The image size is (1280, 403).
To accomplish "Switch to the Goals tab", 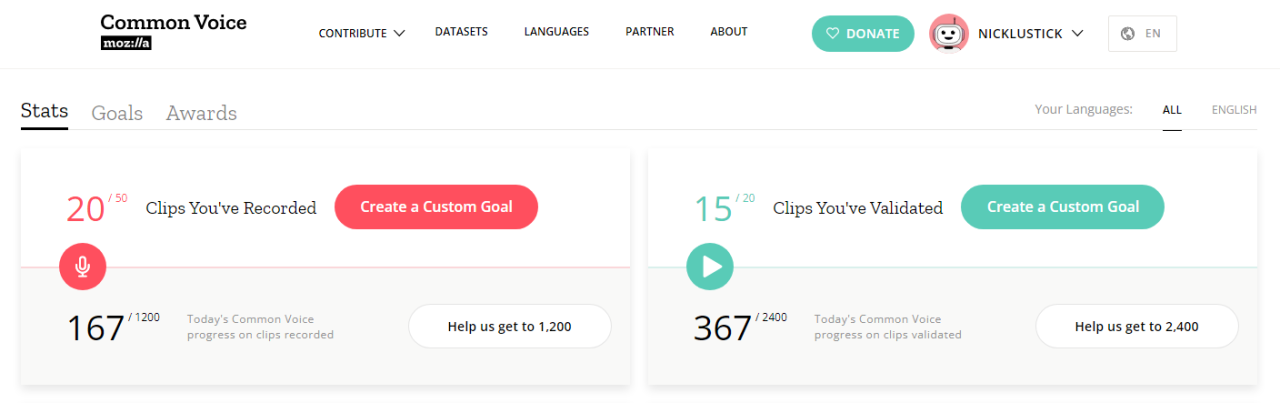I will pyautogui.click(x=117, y=113).
